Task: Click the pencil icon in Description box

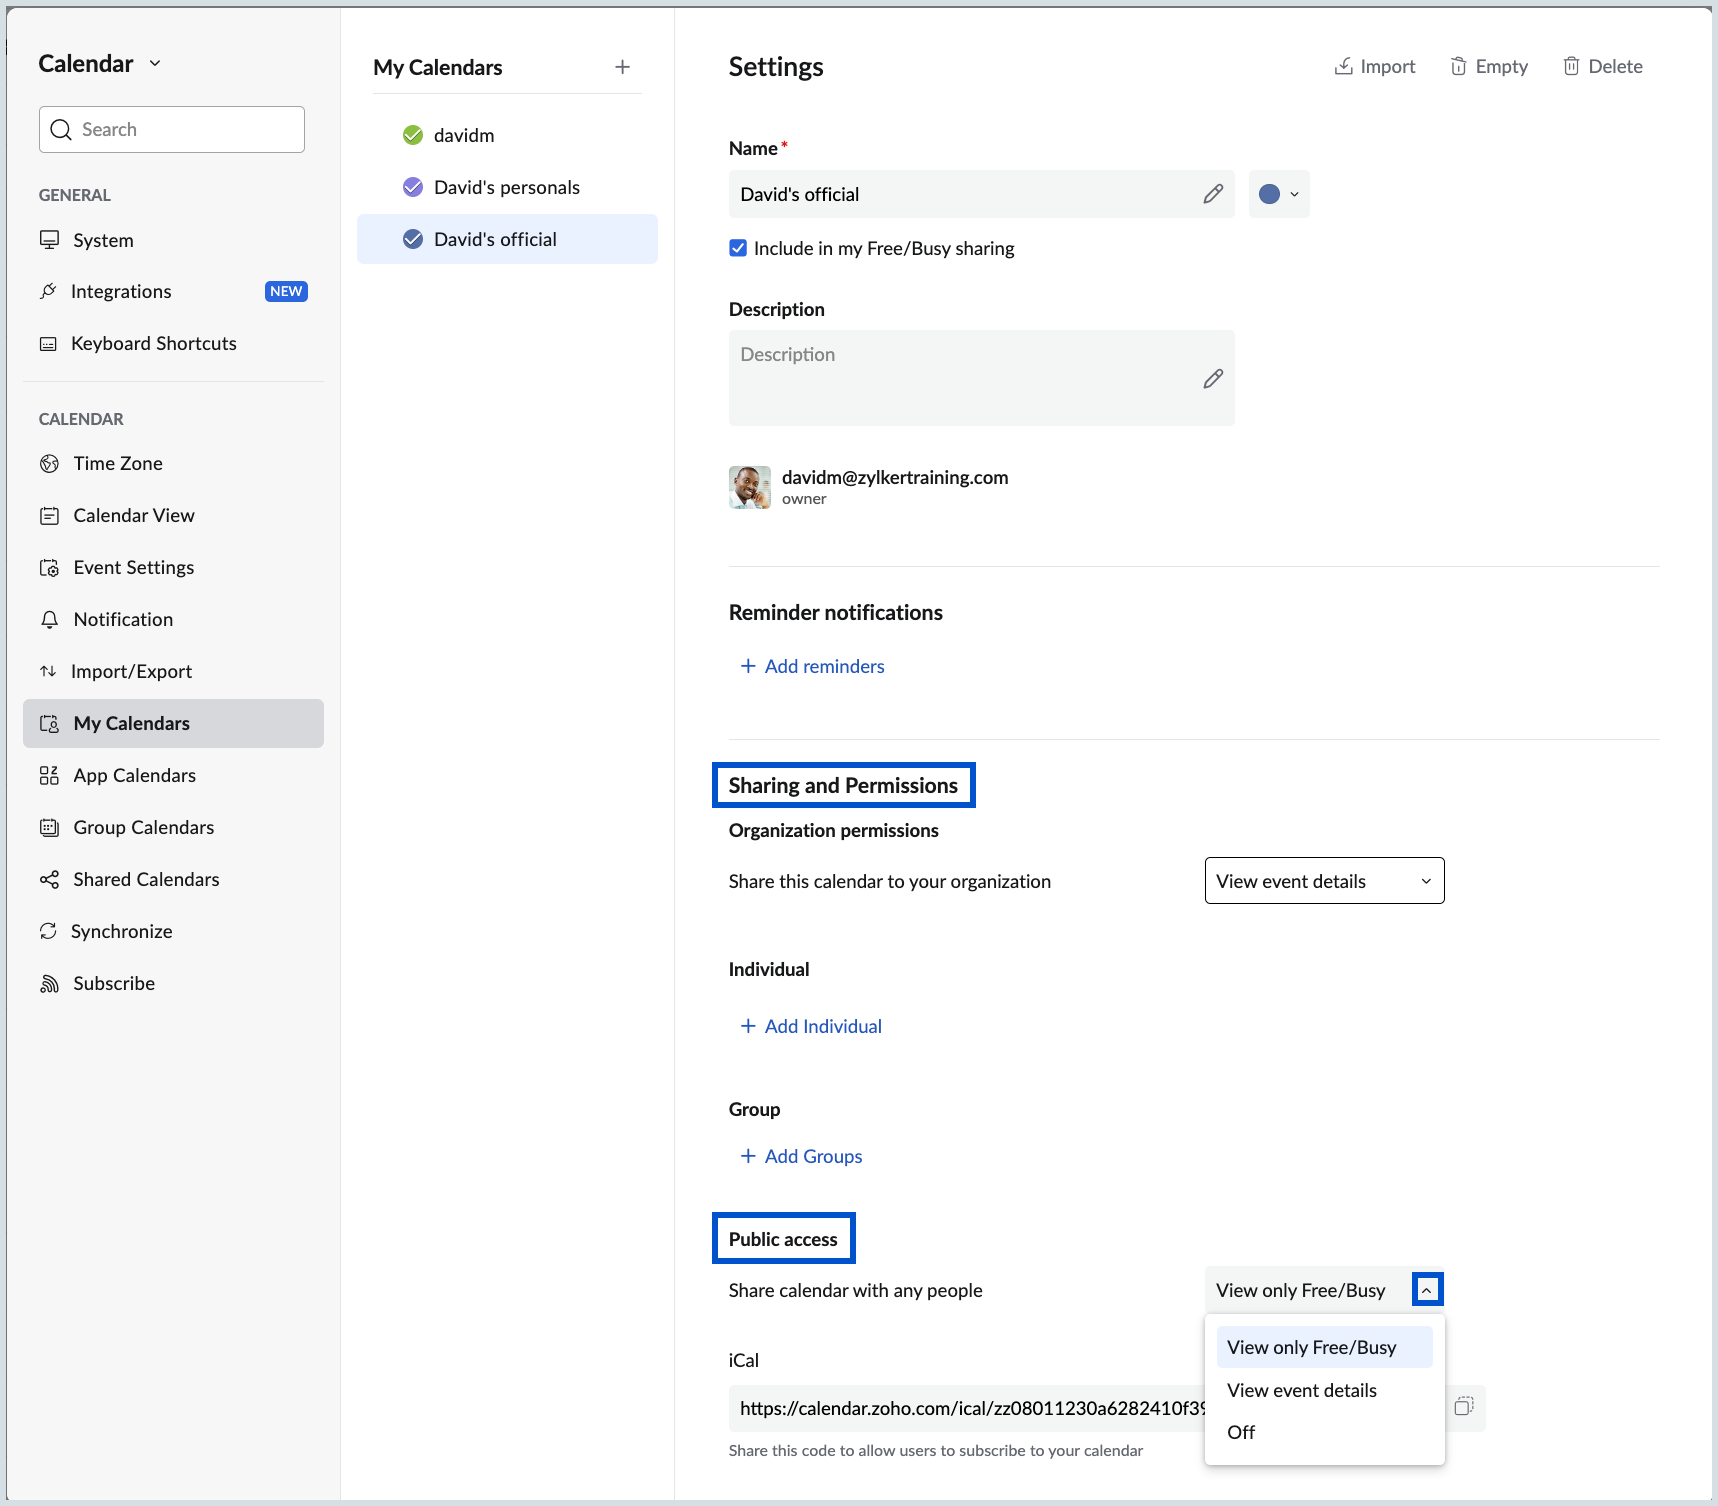Action: tap(1212, 379)
